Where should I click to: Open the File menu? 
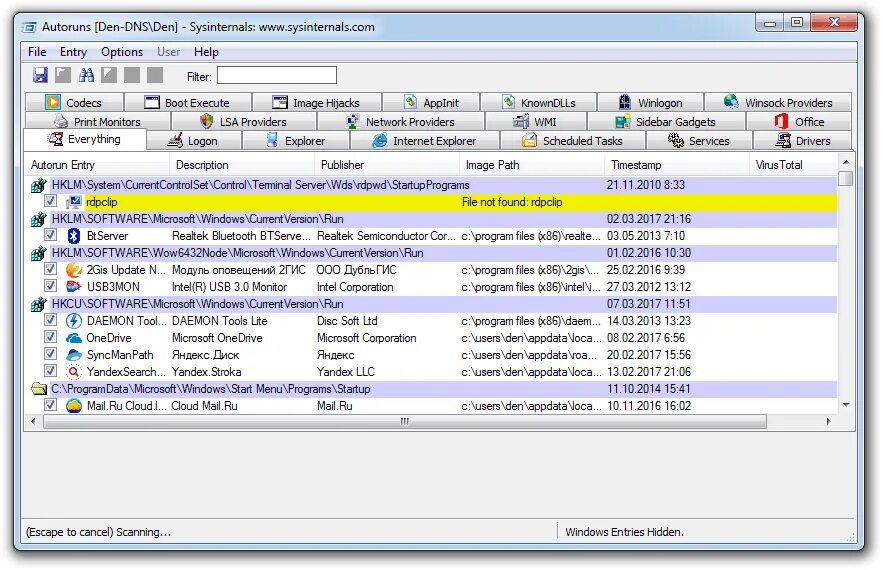click(x=37, y=52)
